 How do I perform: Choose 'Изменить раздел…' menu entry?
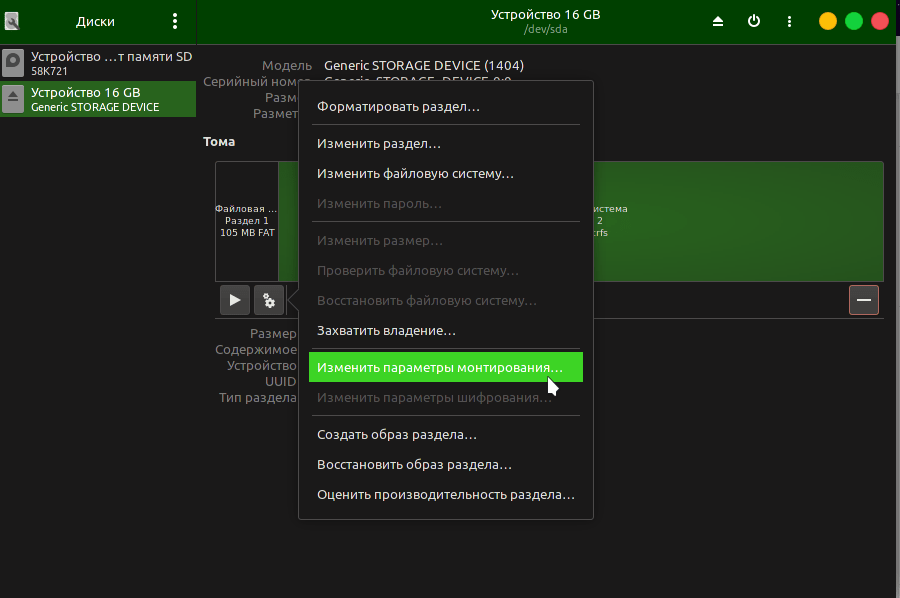379,144
